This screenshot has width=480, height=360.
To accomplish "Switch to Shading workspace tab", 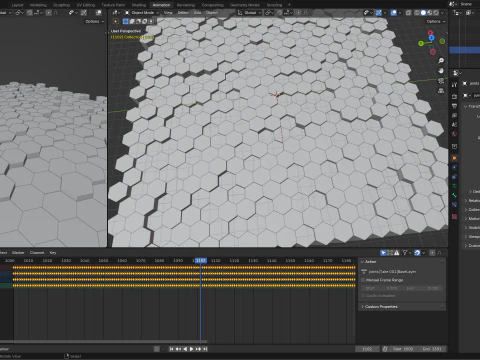I will 139,5.
